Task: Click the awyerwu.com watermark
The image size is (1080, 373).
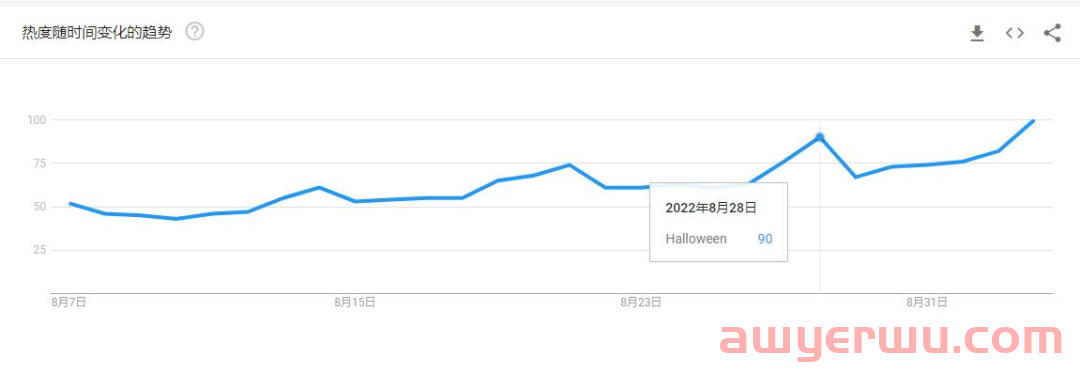Action: (x=891, y=339)
